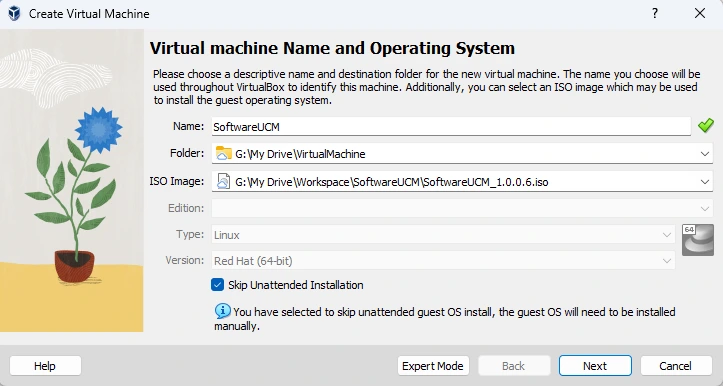Open the Version Red Hat dropdown
The width and height of the screenshot is (723, 386).
[443, 261]
